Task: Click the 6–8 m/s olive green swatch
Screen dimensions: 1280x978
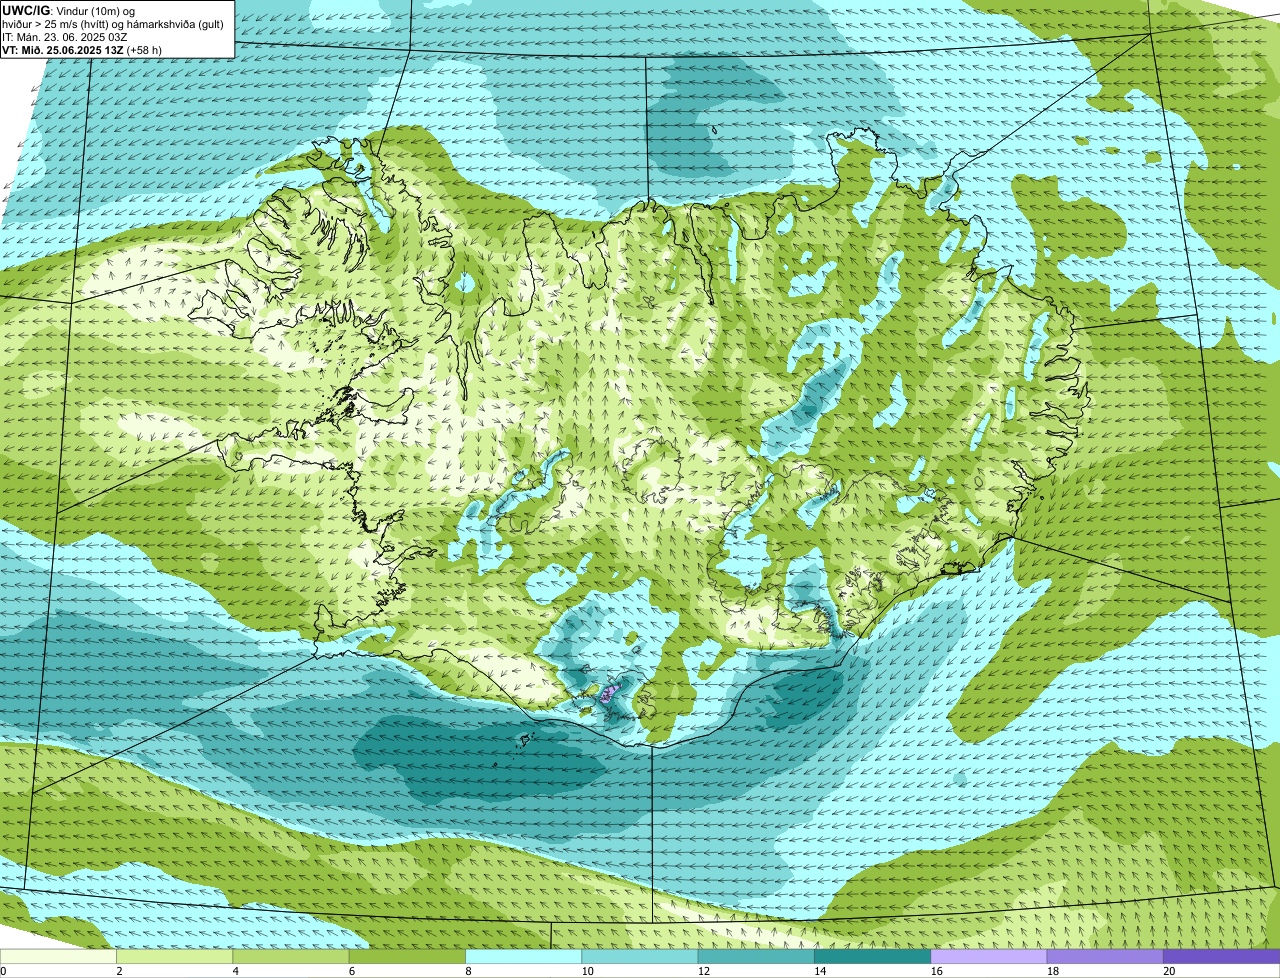Action: point(407,956)
